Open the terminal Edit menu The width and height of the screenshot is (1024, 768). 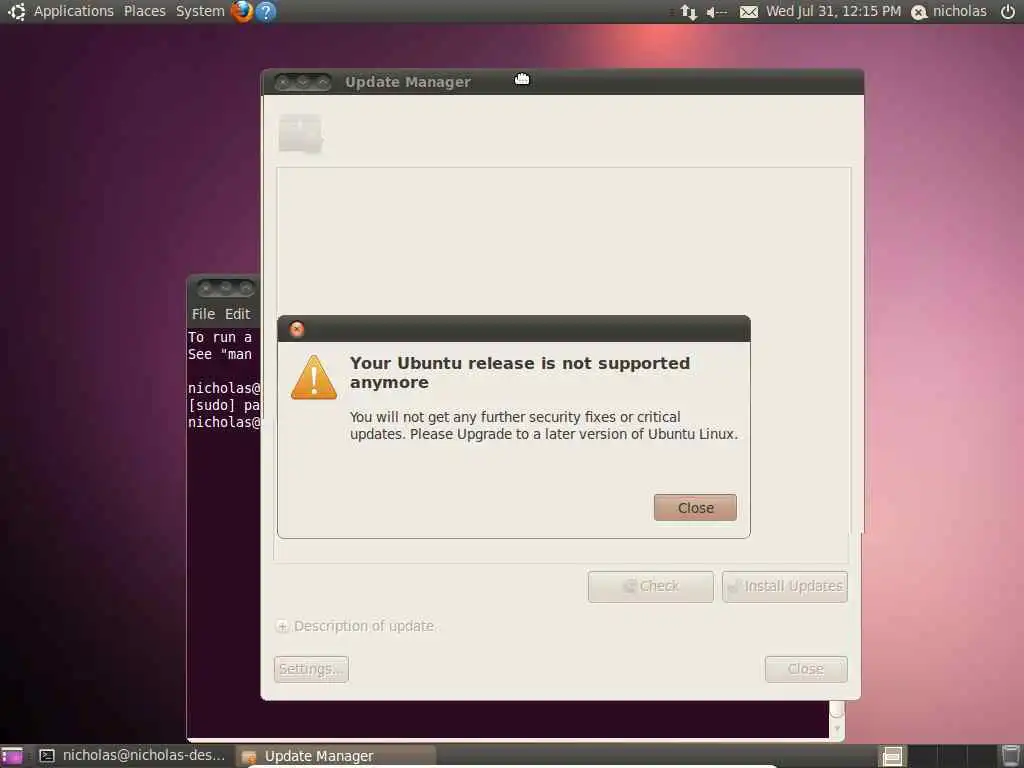238,314
